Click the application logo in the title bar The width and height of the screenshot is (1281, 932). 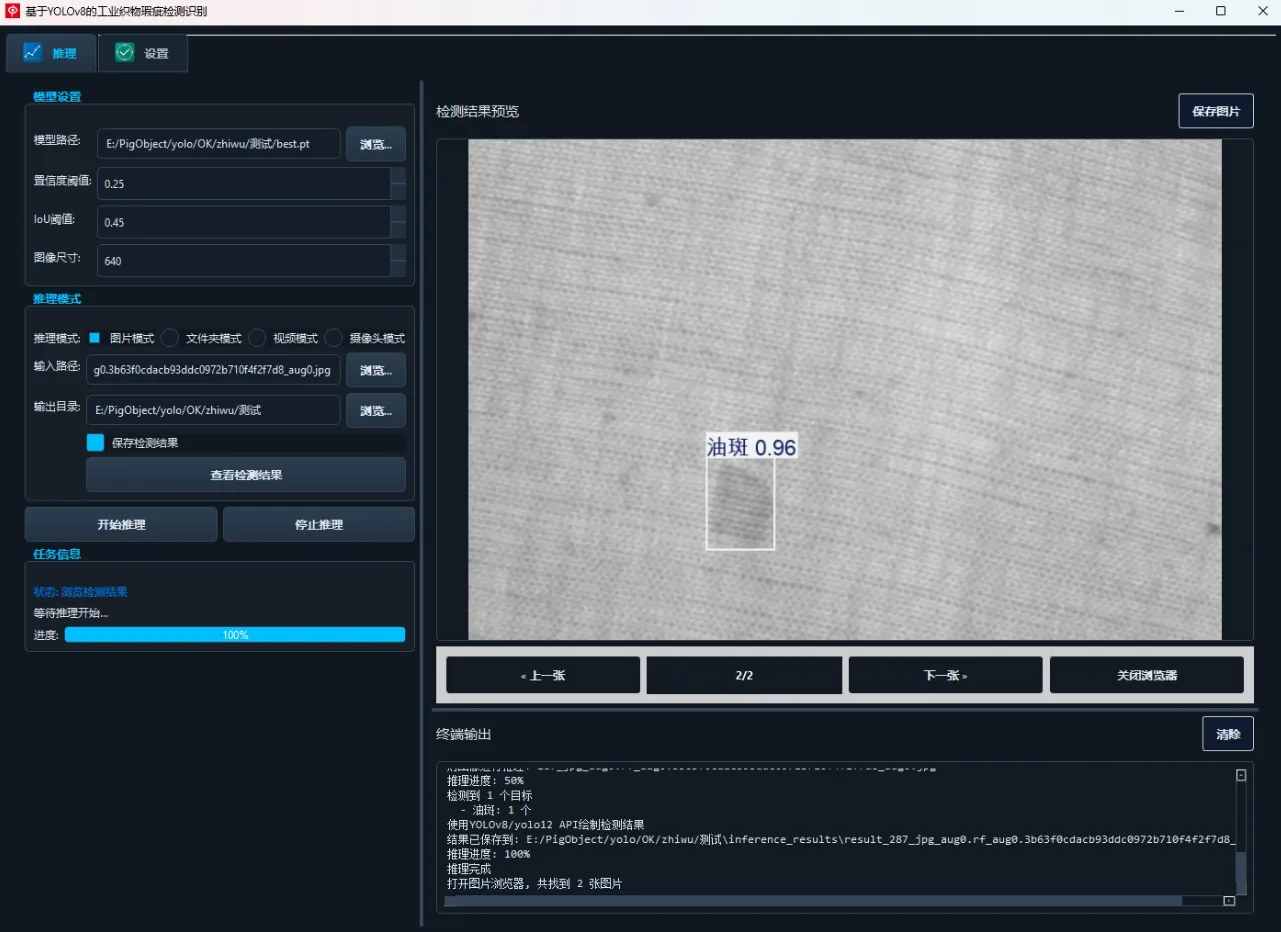(12, 11)
